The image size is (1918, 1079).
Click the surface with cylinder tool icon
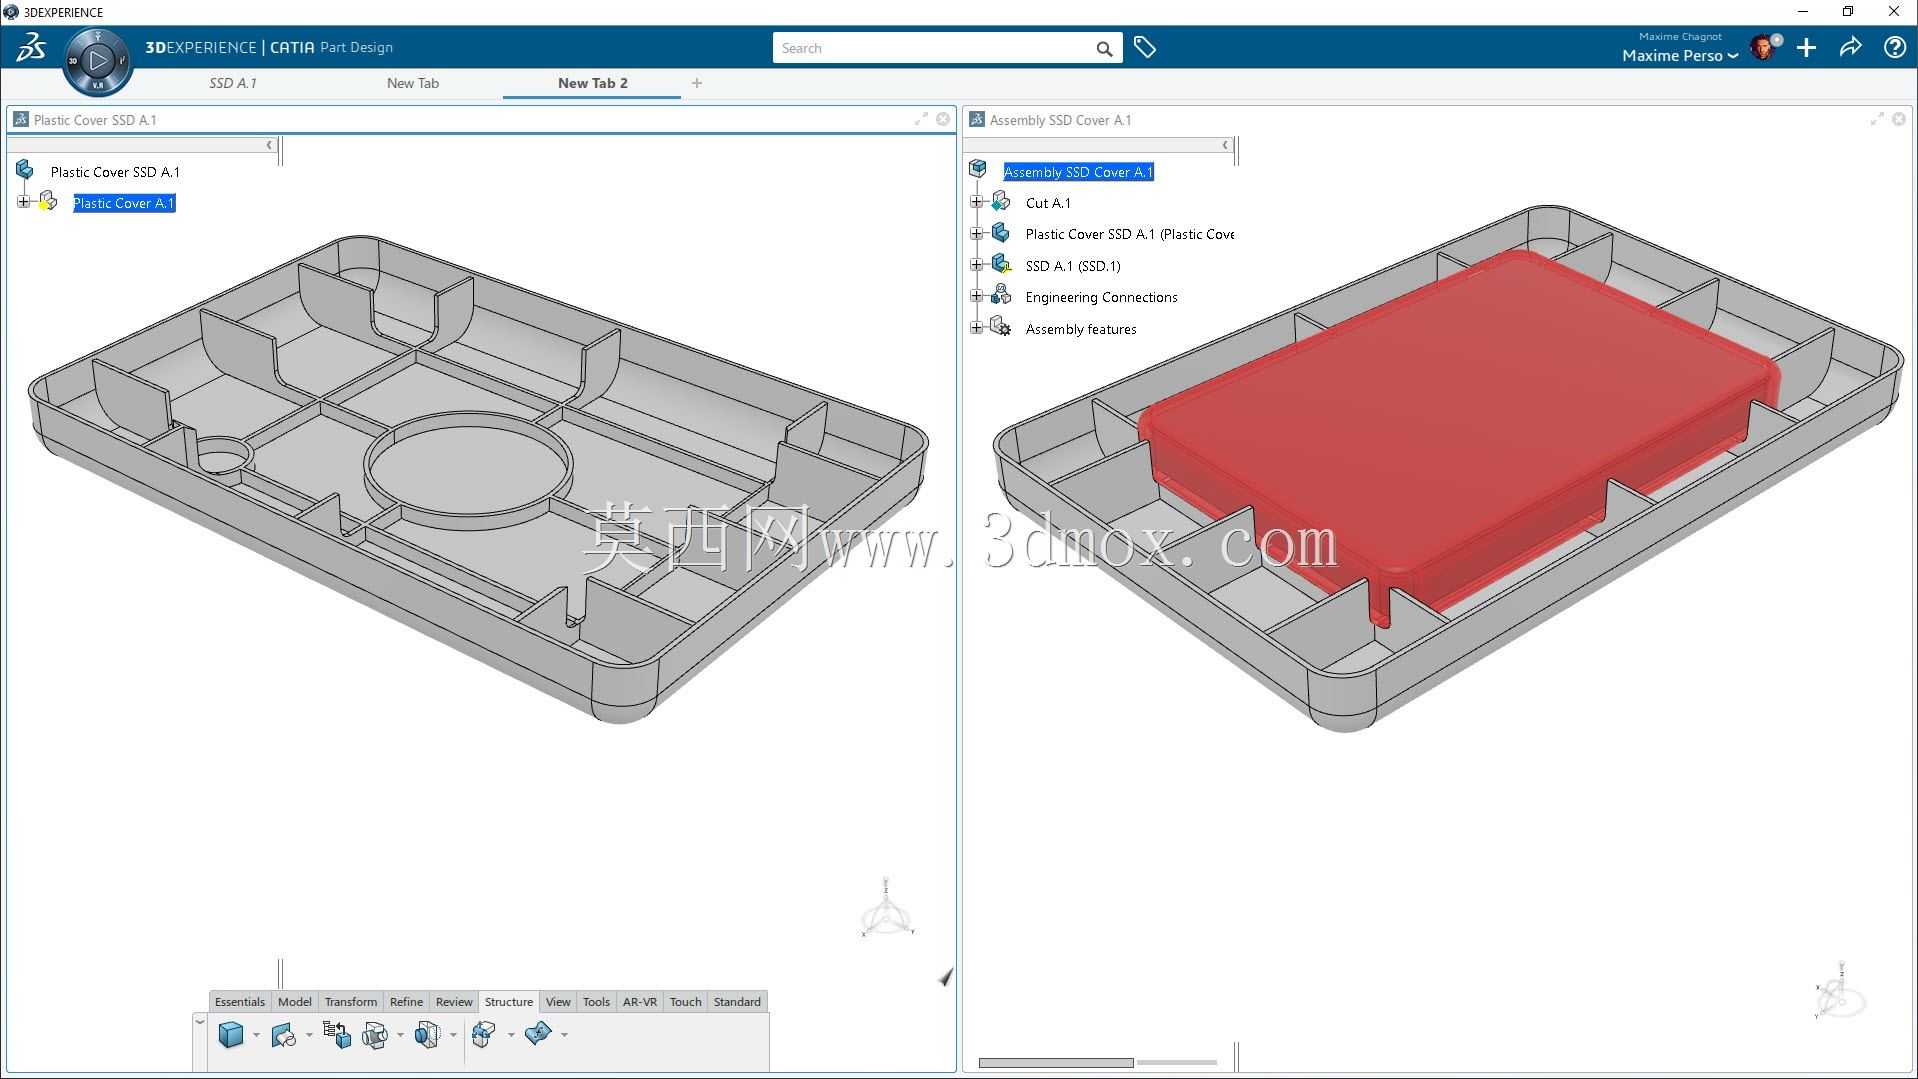click(284, 1034)
